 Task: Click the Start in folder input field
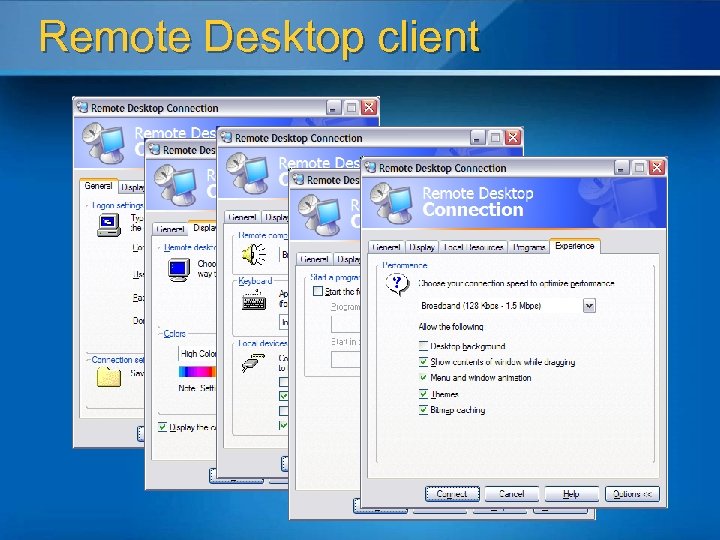pos(345,360)
